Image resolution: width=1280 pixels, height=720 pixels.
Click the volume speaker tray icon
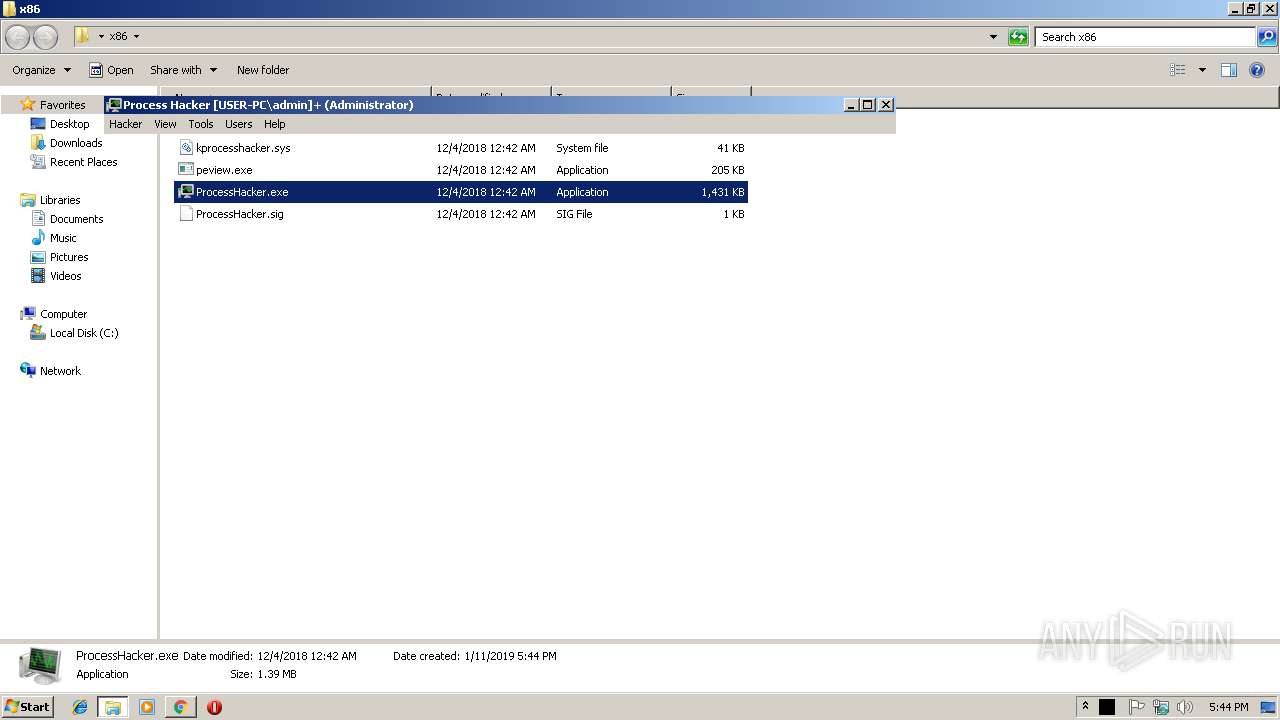pyautogui.click(x=1184, y=707)
